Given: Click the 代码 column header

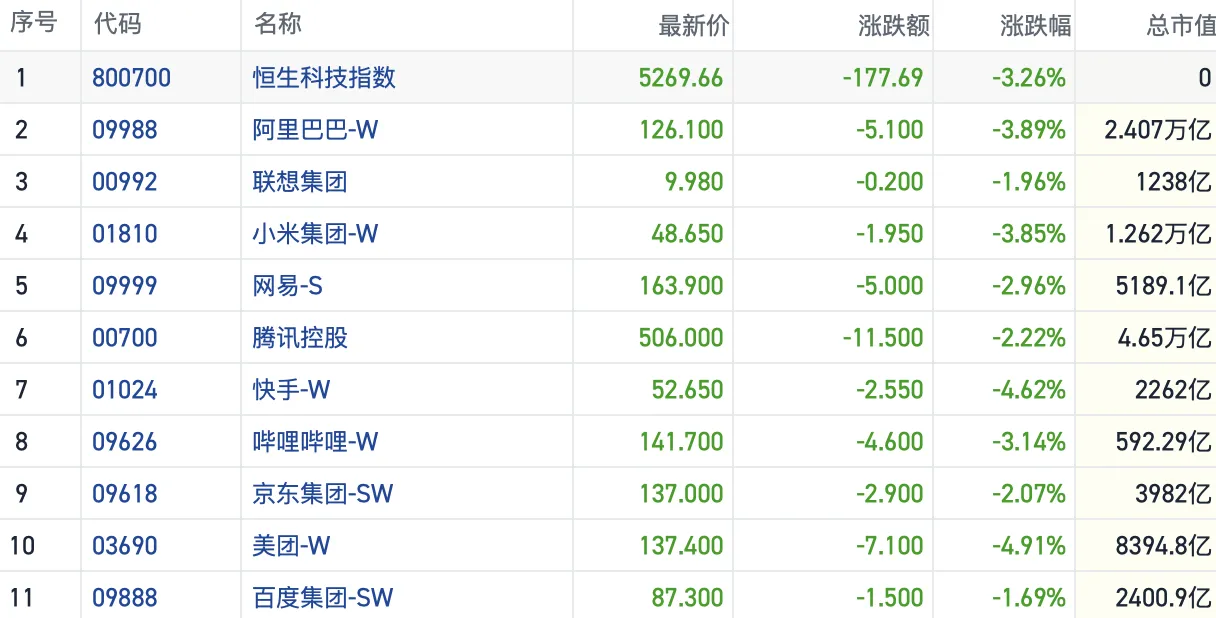Looking at the screenshot, I should pos(117,25).
